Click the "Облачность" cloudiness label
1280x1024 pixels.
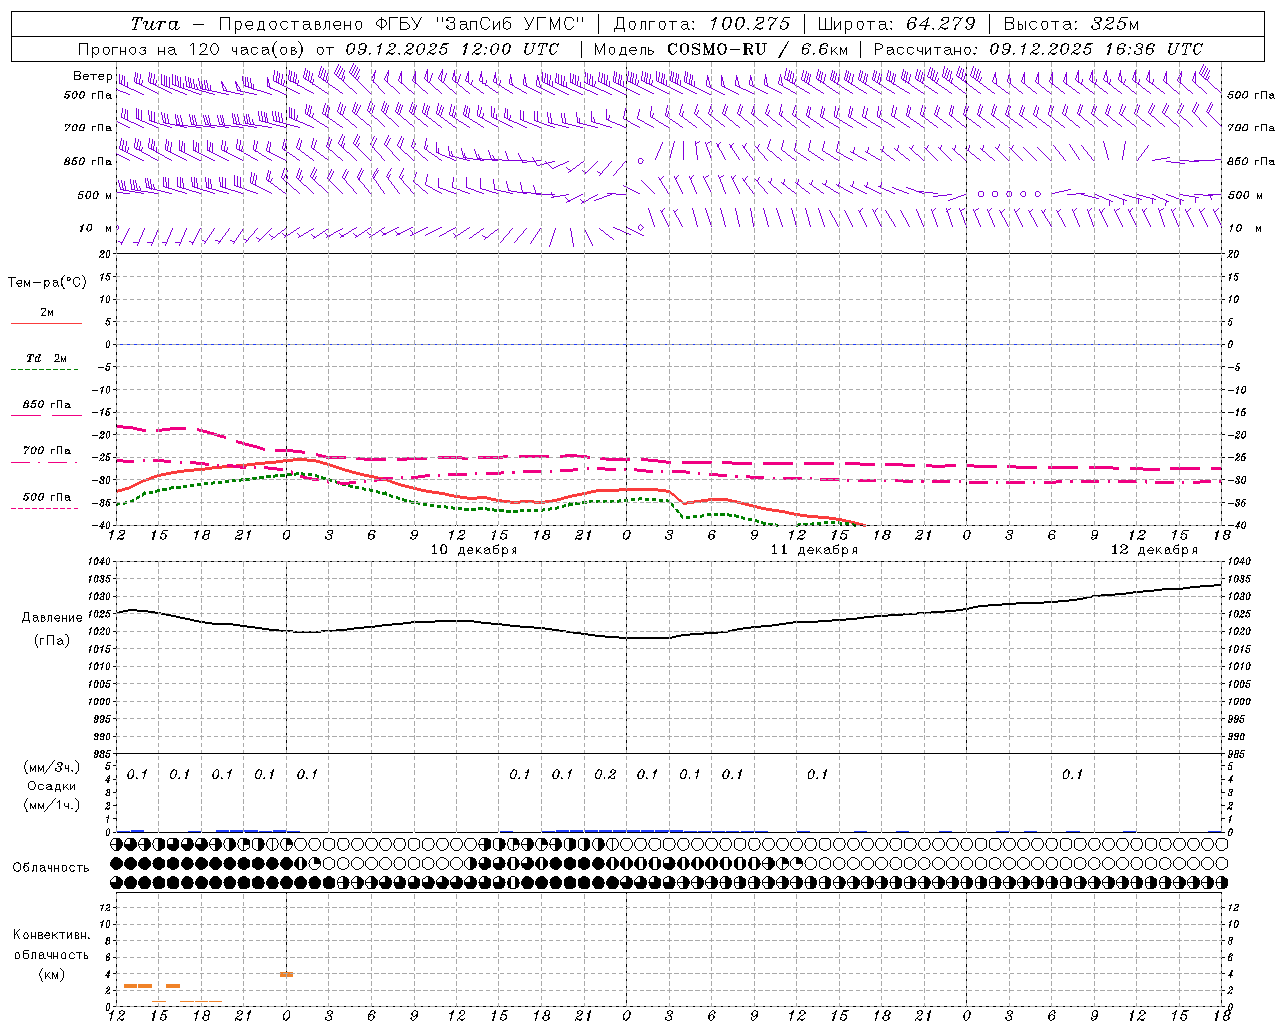pos(51,868)
